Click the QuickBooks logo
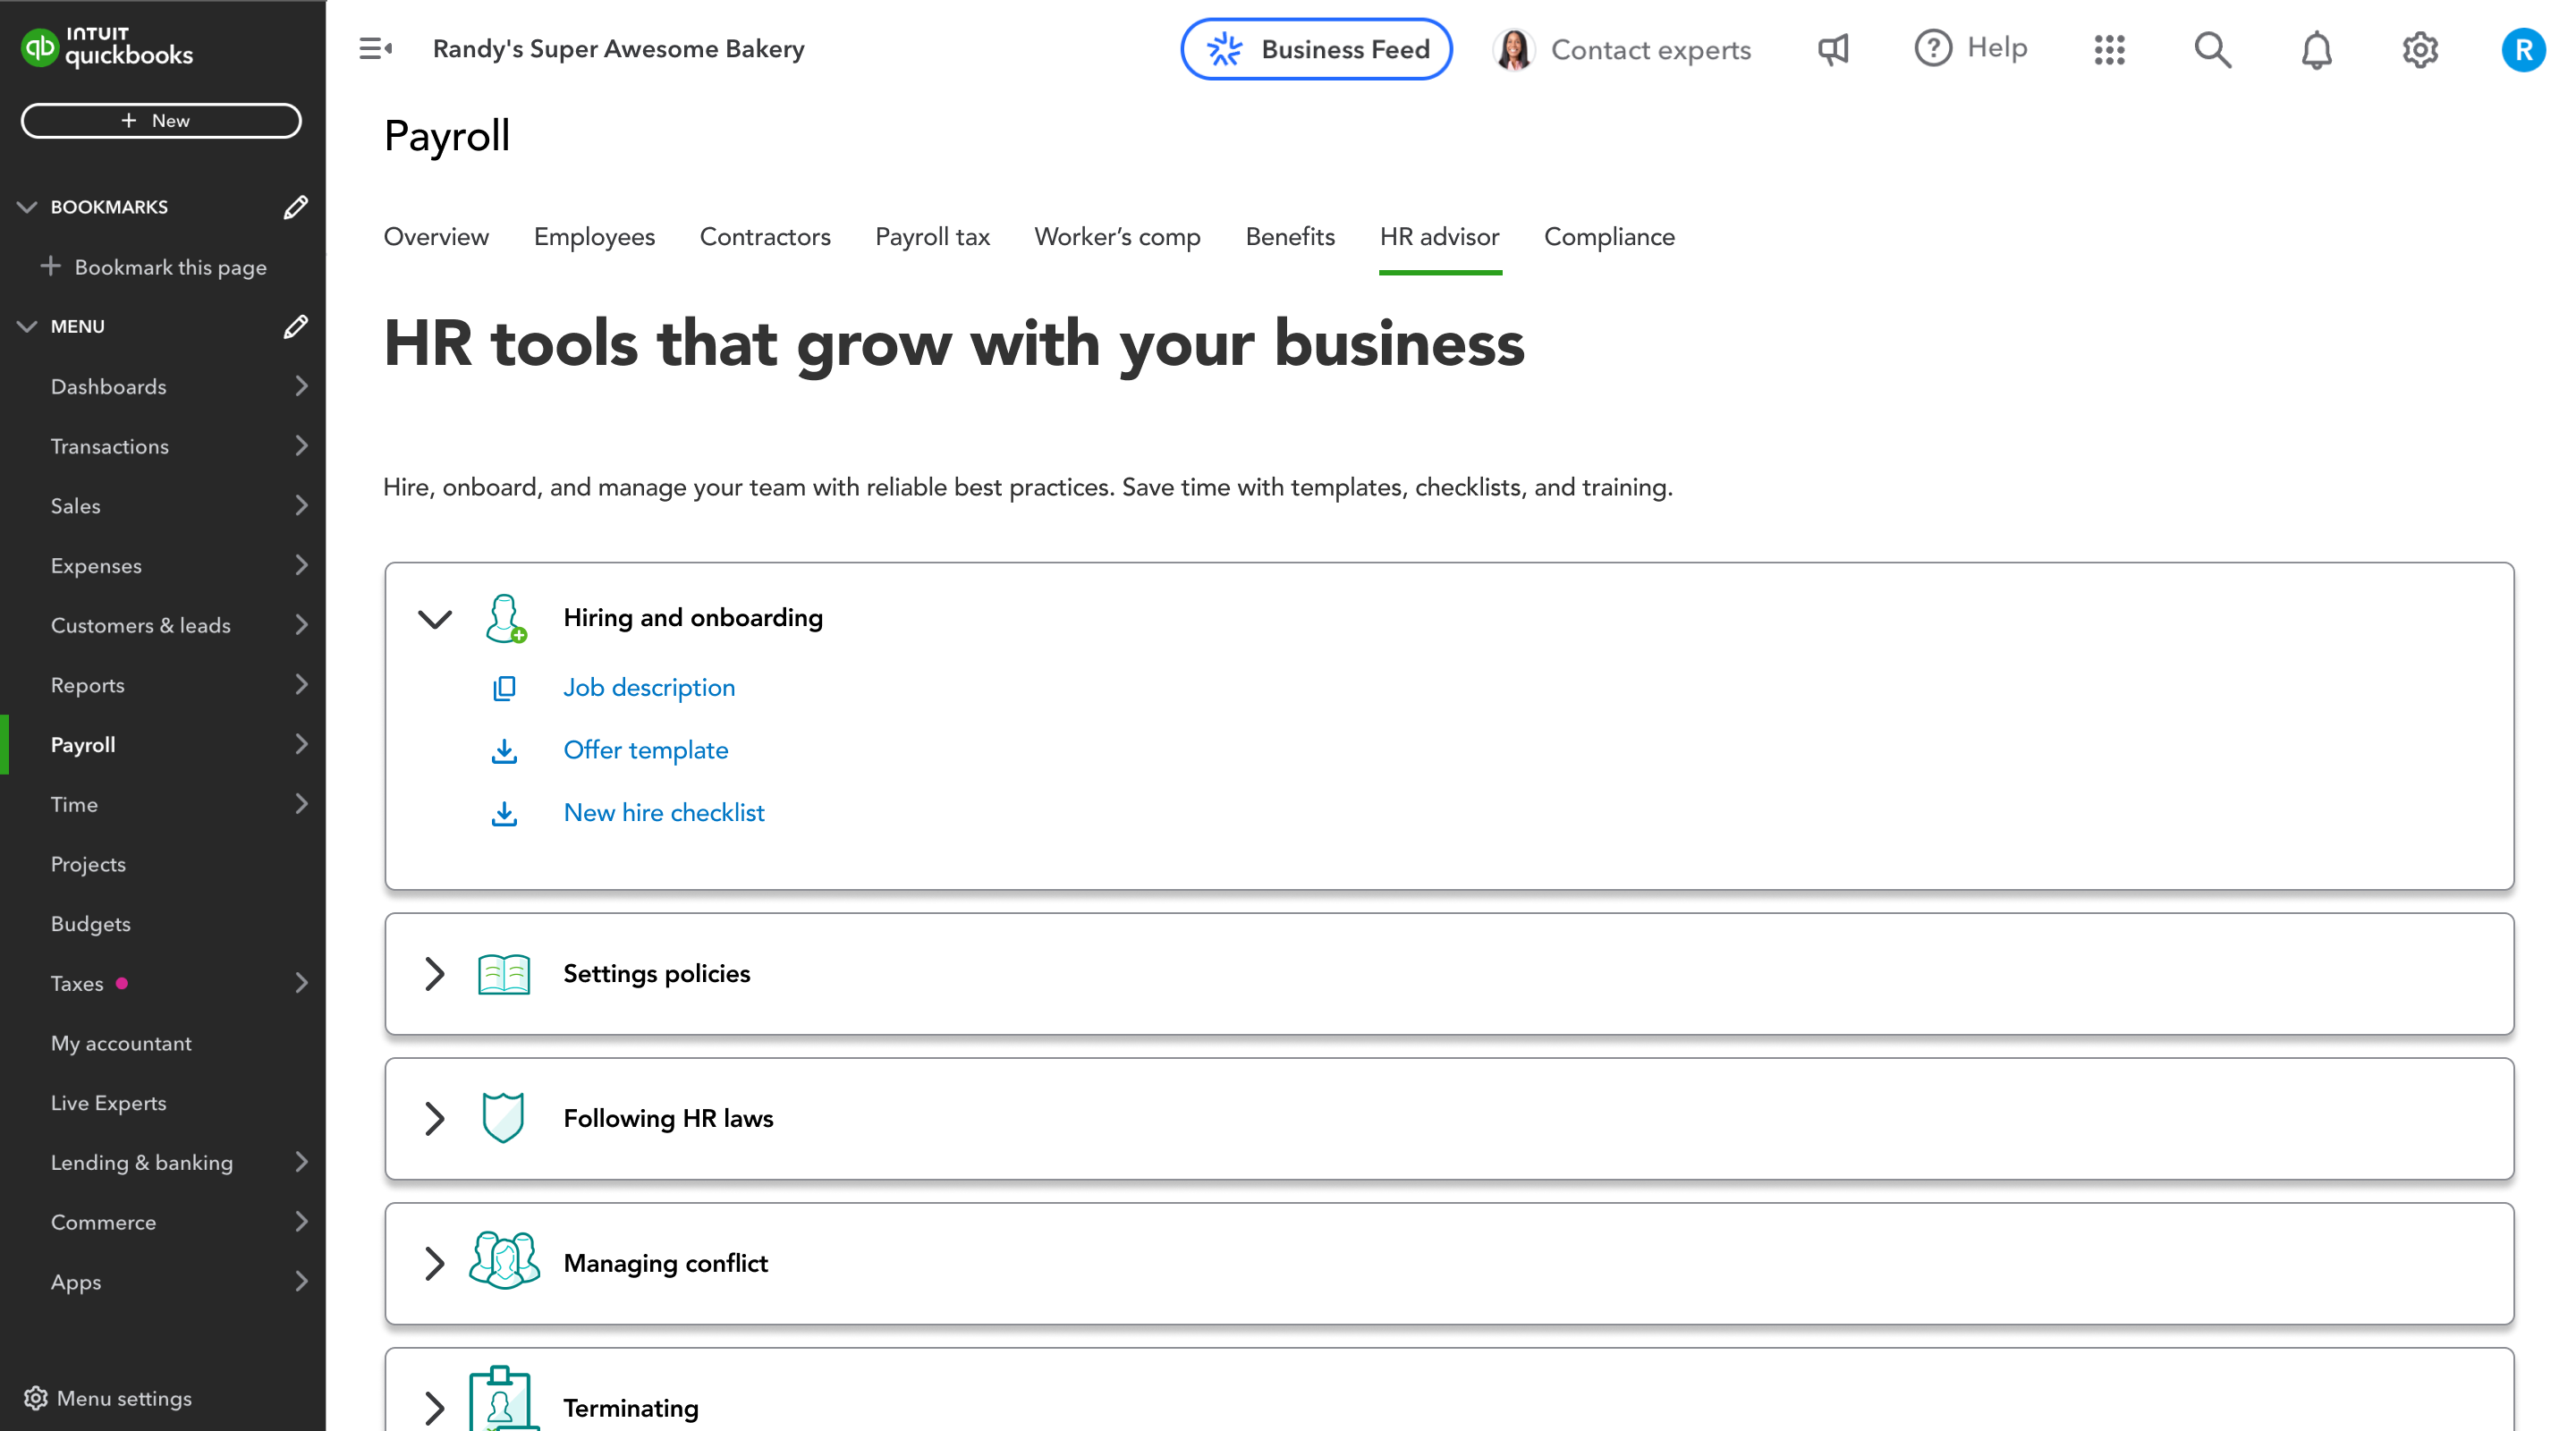The image size is (2576, 1431). click(x=105, y=47)
